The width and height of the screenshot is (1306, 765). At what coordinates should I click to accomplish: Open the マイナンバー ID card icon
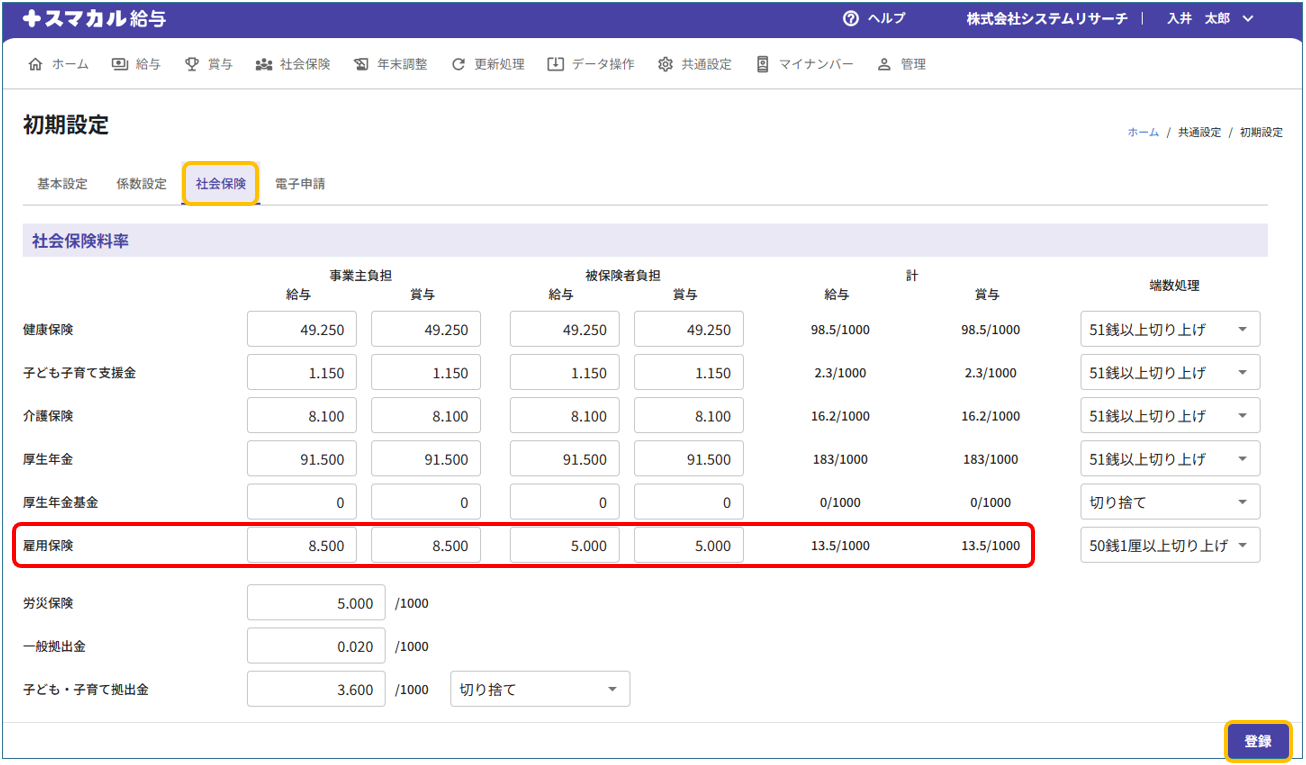click(x=762, y=64)
